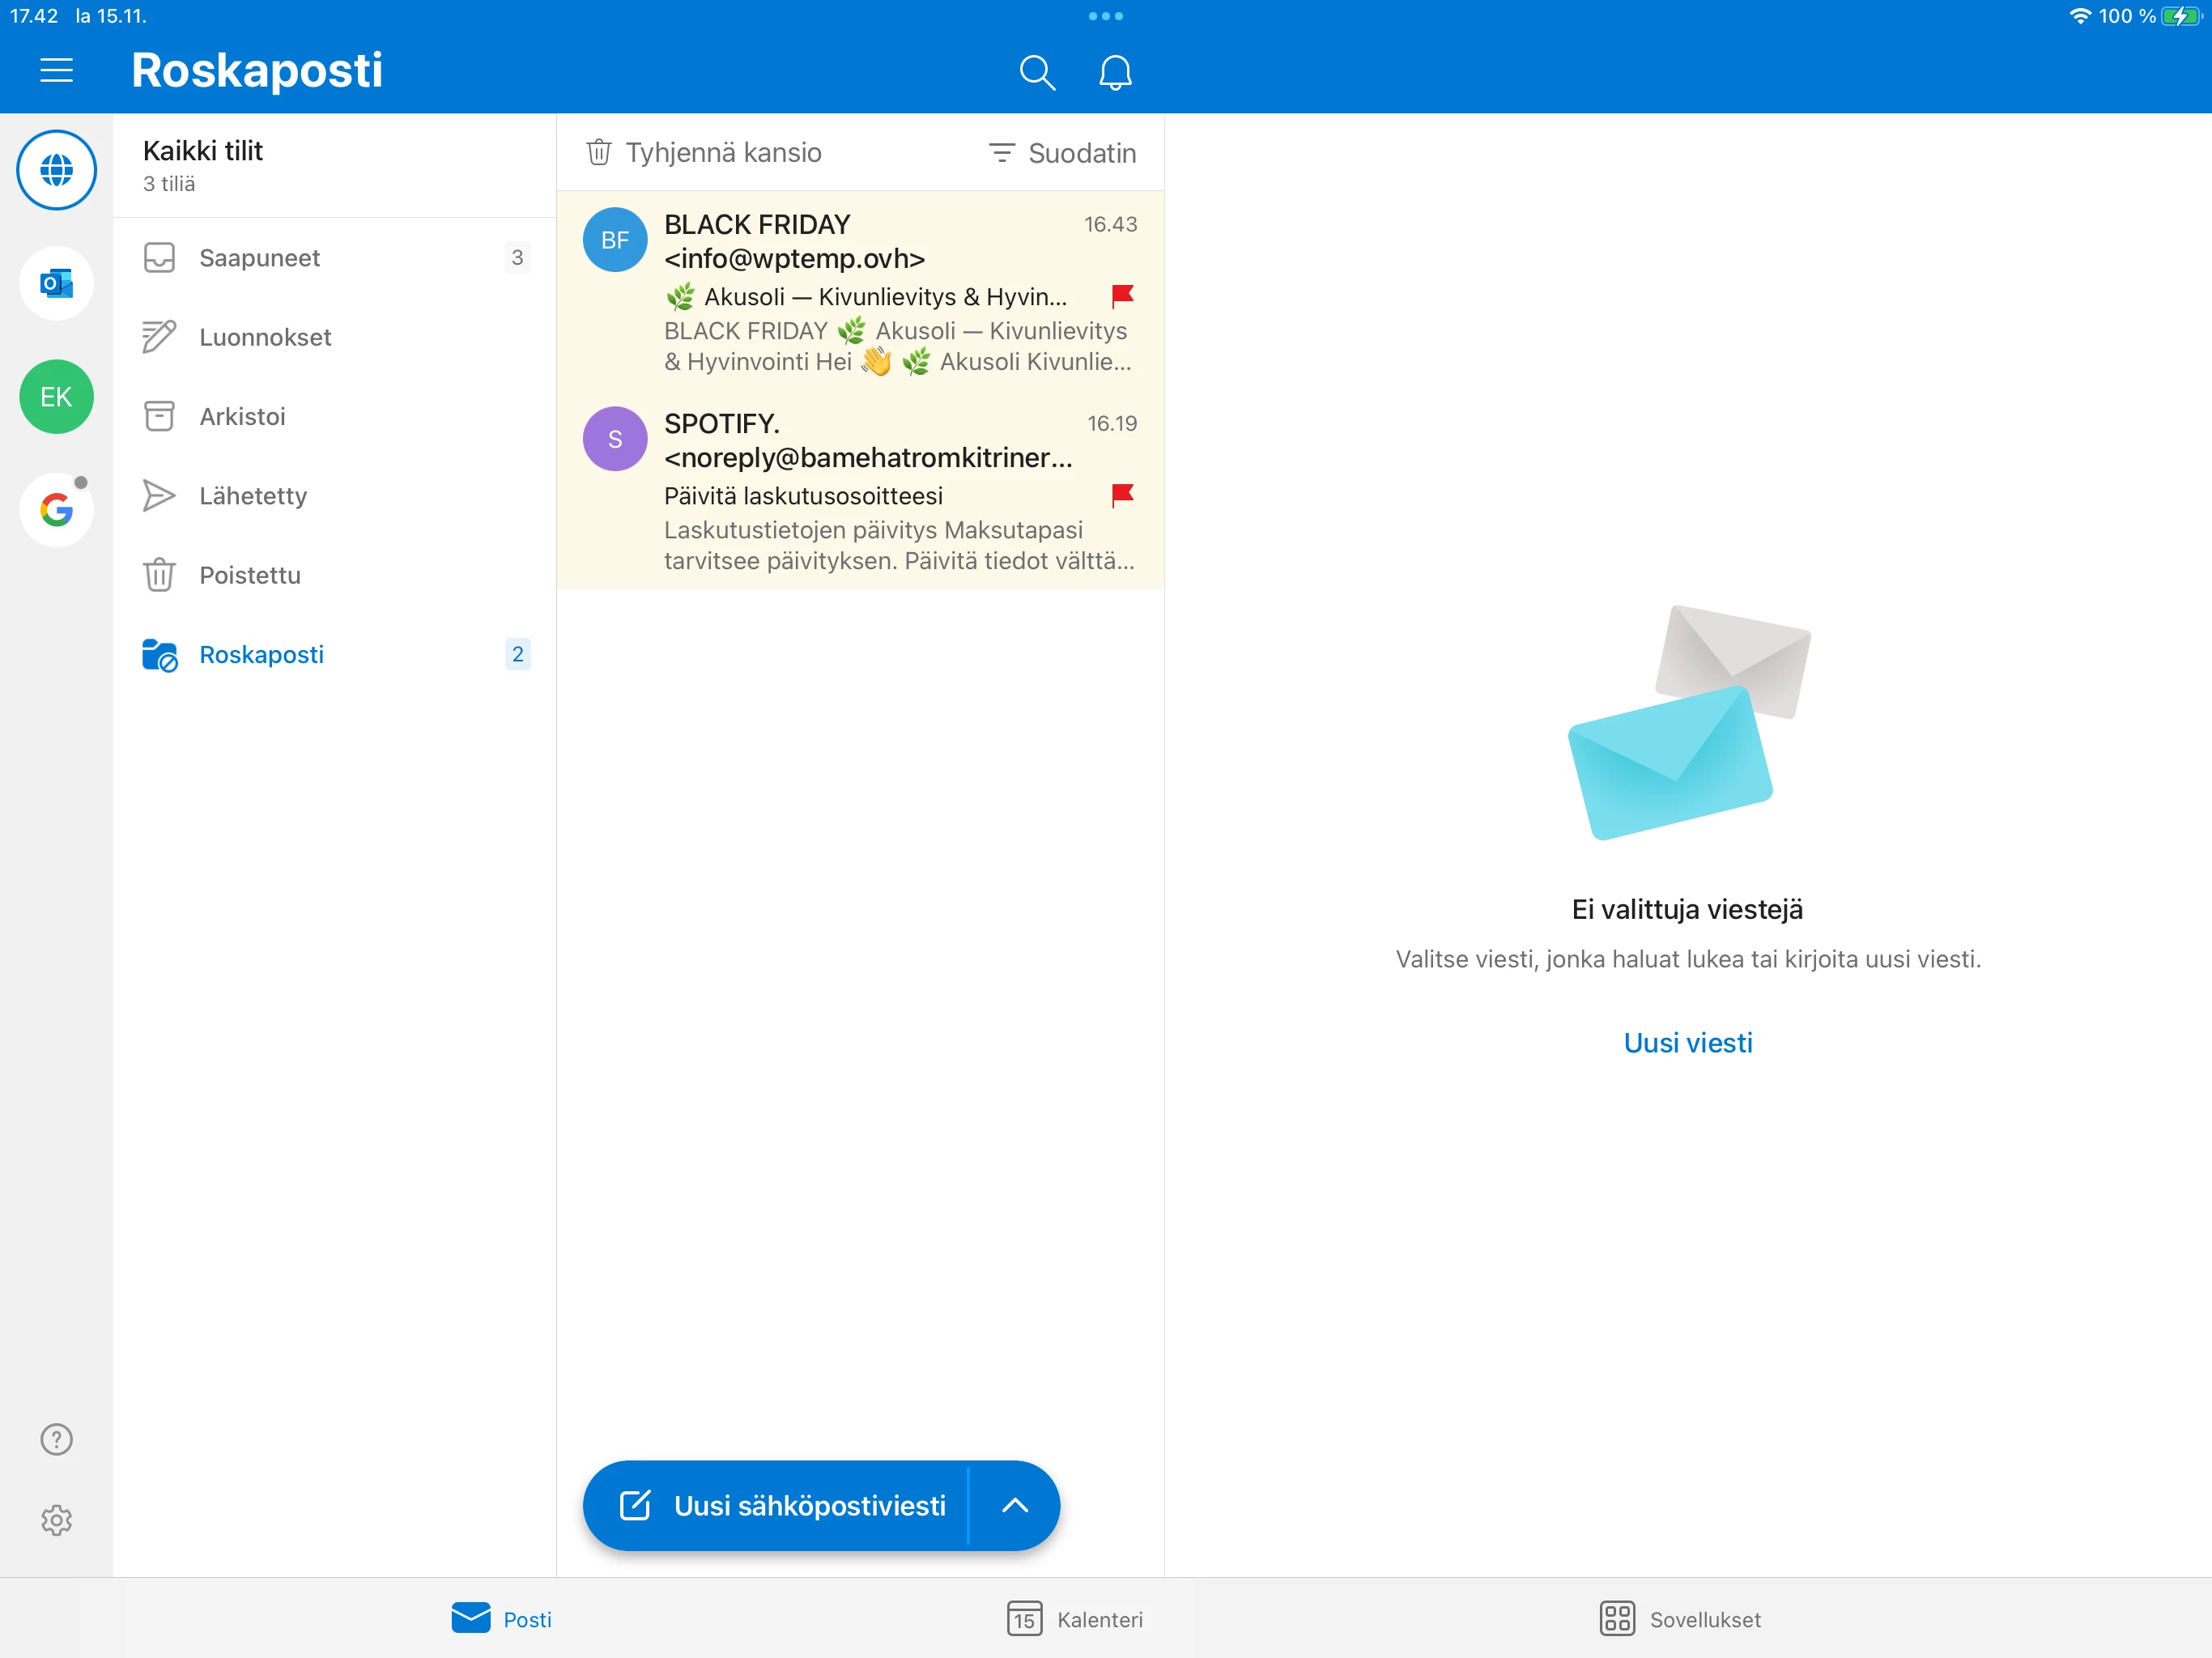Expand compose options chevron arrow
2212x1658 pixels.
1014,1505
